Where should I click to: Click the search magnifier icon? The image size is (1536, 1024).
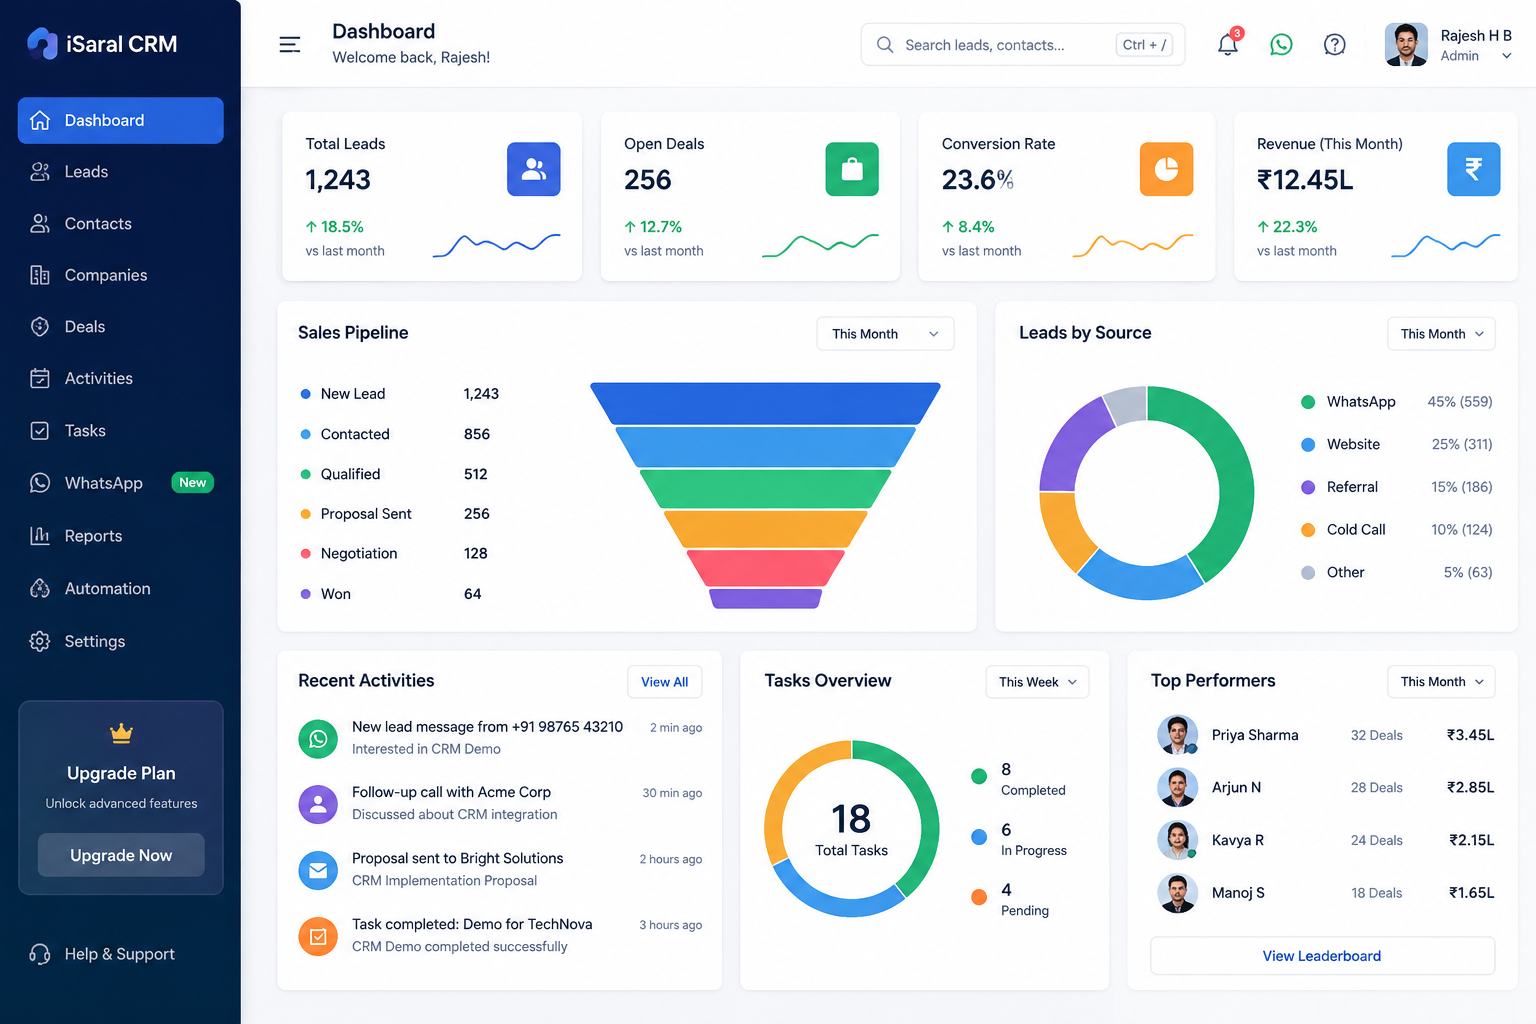click(885, 45)
